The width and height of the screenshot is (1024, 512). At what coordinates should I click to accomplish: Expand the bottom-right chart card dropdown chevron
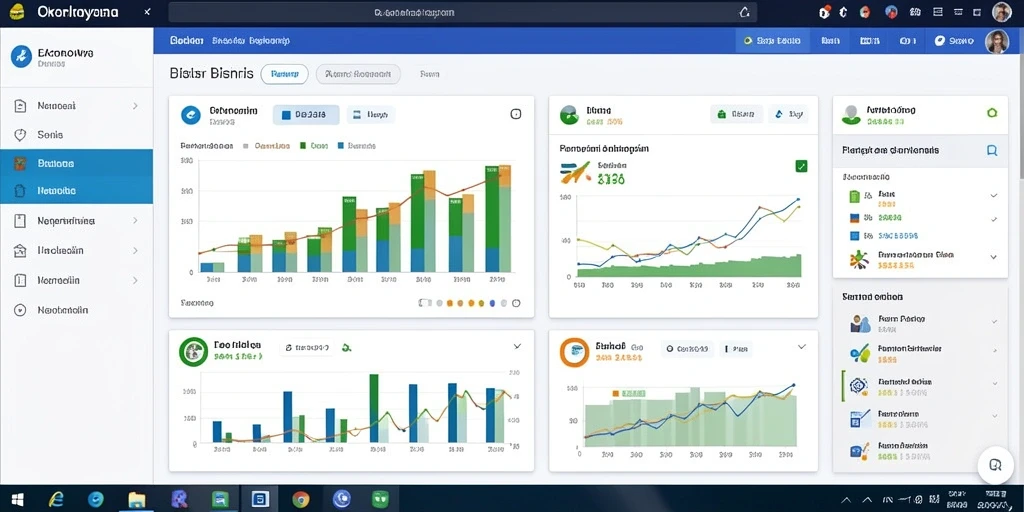pos(802,347)
